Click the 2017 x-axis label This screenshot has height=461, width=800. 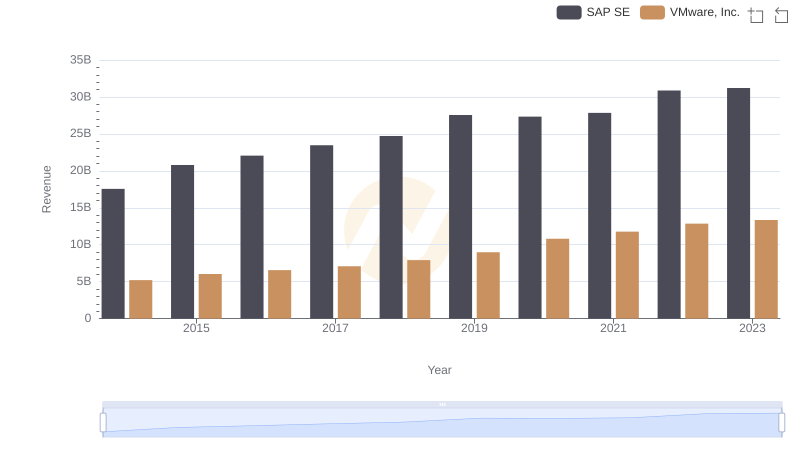(x=335, y=328)
